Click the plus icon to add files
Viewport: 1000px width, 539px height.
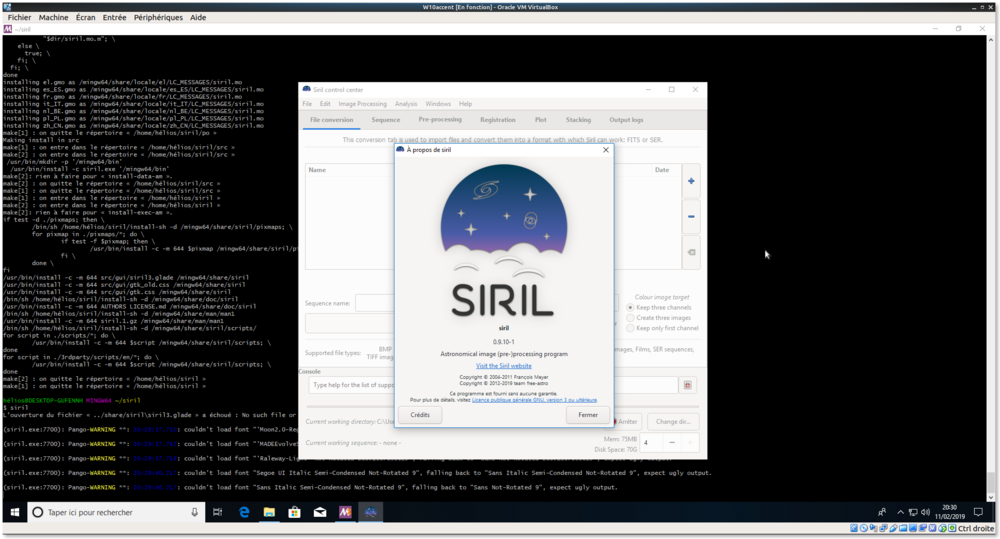691,181
